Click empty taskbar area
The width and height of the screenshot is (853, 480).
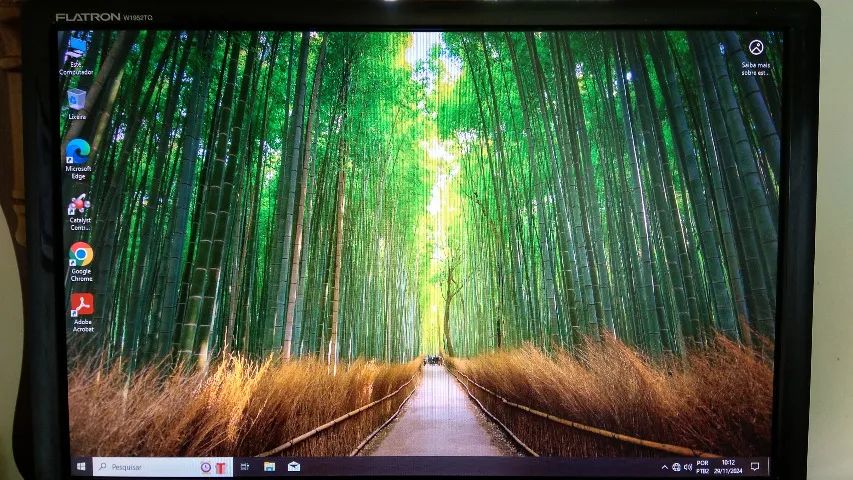[x=480, y=467]
